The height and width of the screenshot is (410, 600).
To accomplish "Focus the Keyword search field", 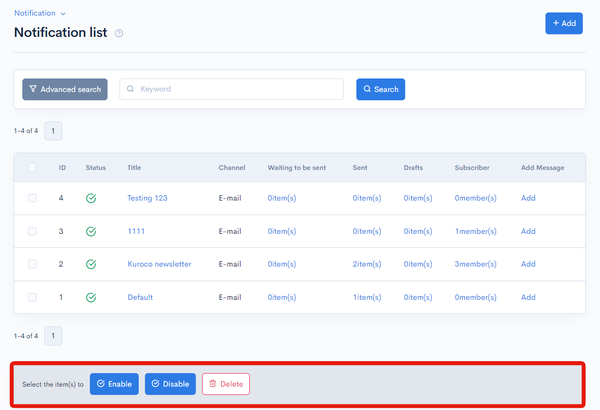I will pos(232,89).
